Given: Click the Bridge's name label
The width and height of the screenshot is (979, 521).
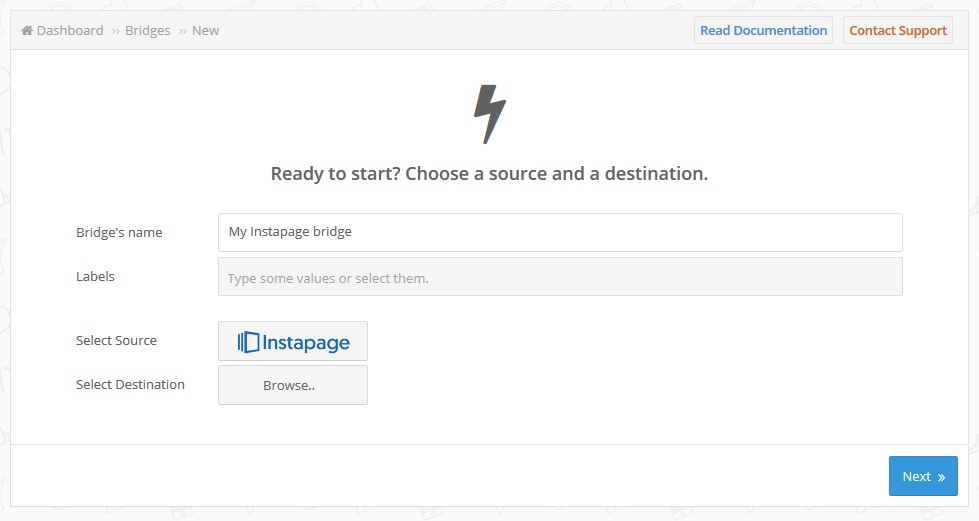Looking at the screenshot, I should point(119,232).
